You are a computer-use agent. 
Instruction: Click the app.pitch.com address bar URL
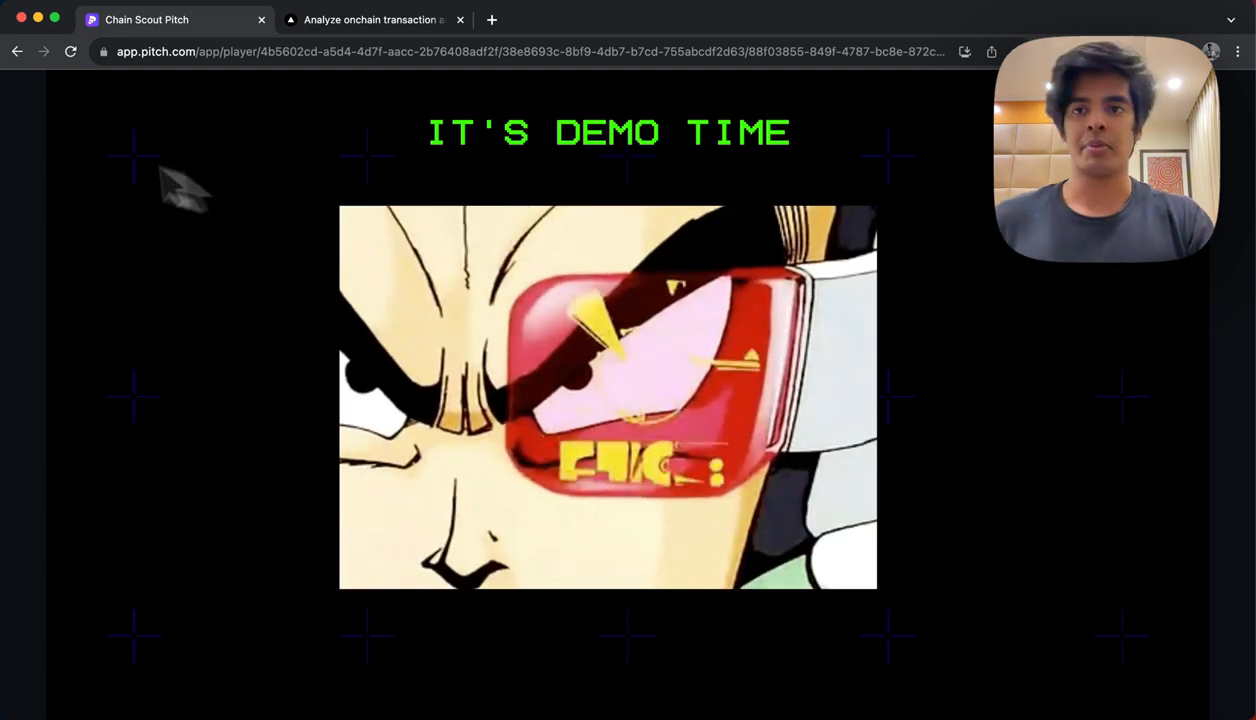tap(530, 51)
